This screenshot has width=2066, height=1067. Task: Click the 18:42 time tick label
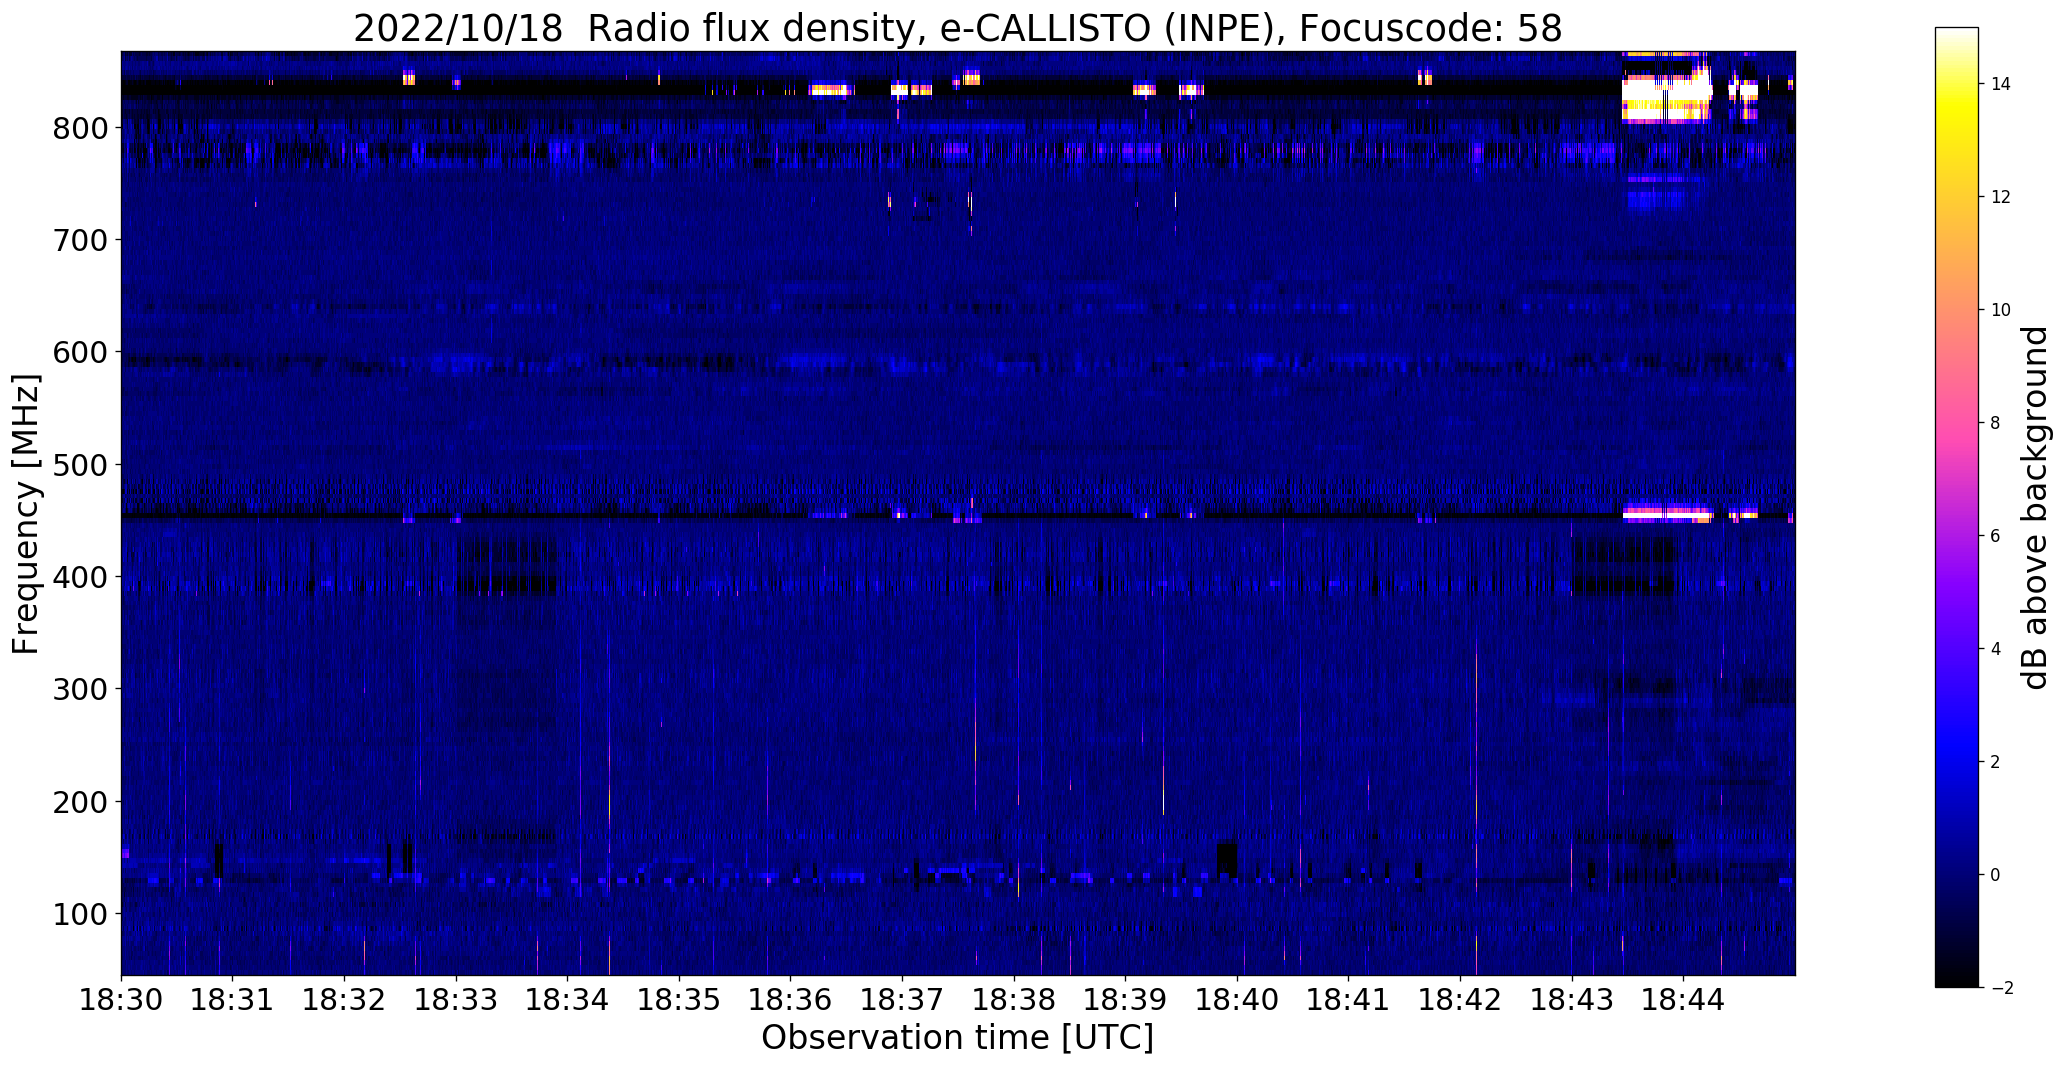(x=1461, y=999)
